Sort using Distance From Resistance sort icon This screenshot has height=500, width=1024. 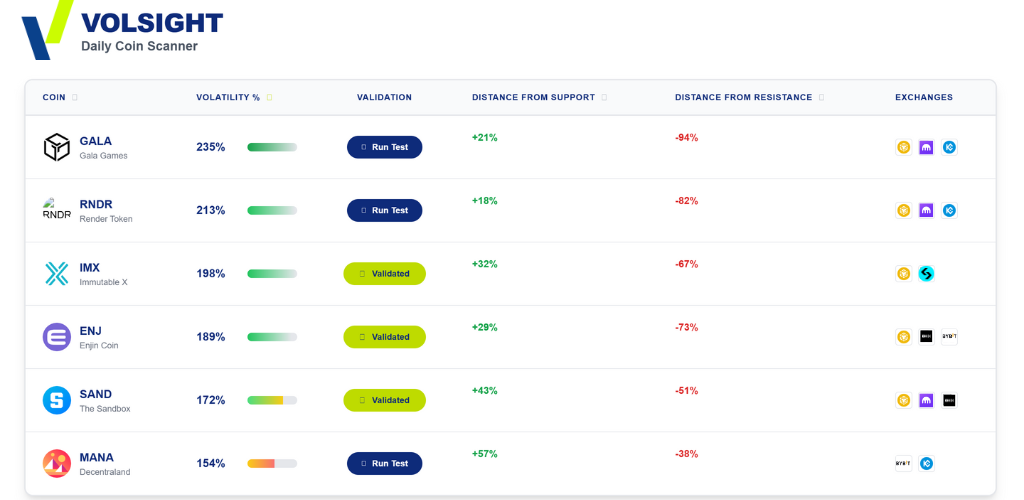(x=822, y=98)
